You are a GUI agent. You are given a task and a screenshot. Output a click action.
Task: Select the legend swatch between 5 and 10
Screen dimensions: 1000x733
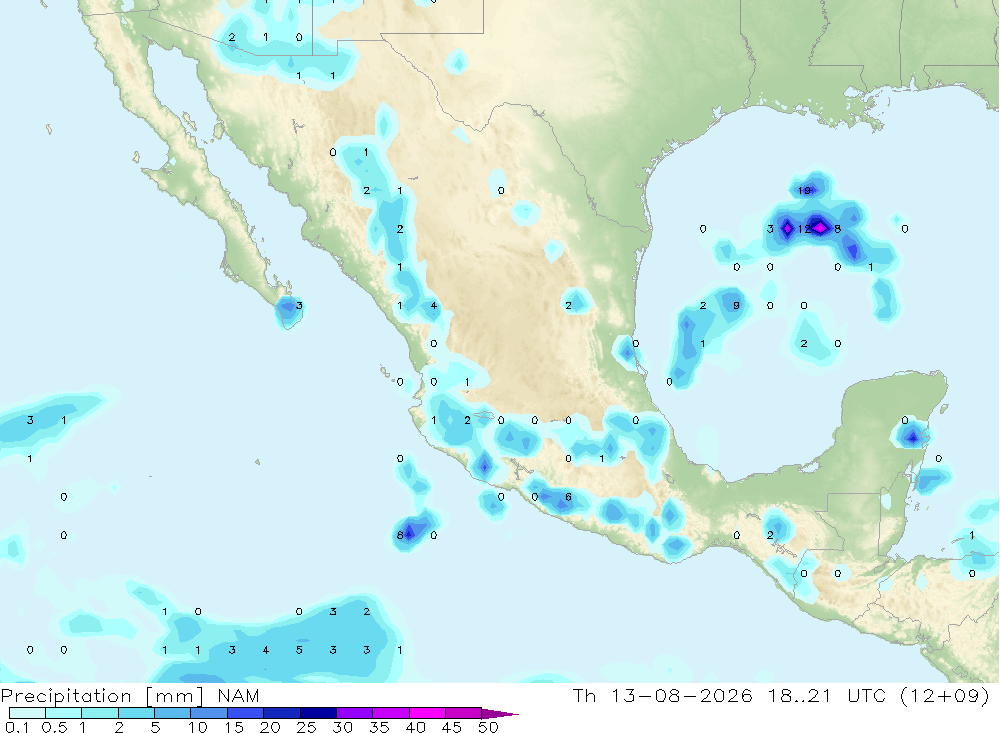pyautogui.click(x=172, y=713)
